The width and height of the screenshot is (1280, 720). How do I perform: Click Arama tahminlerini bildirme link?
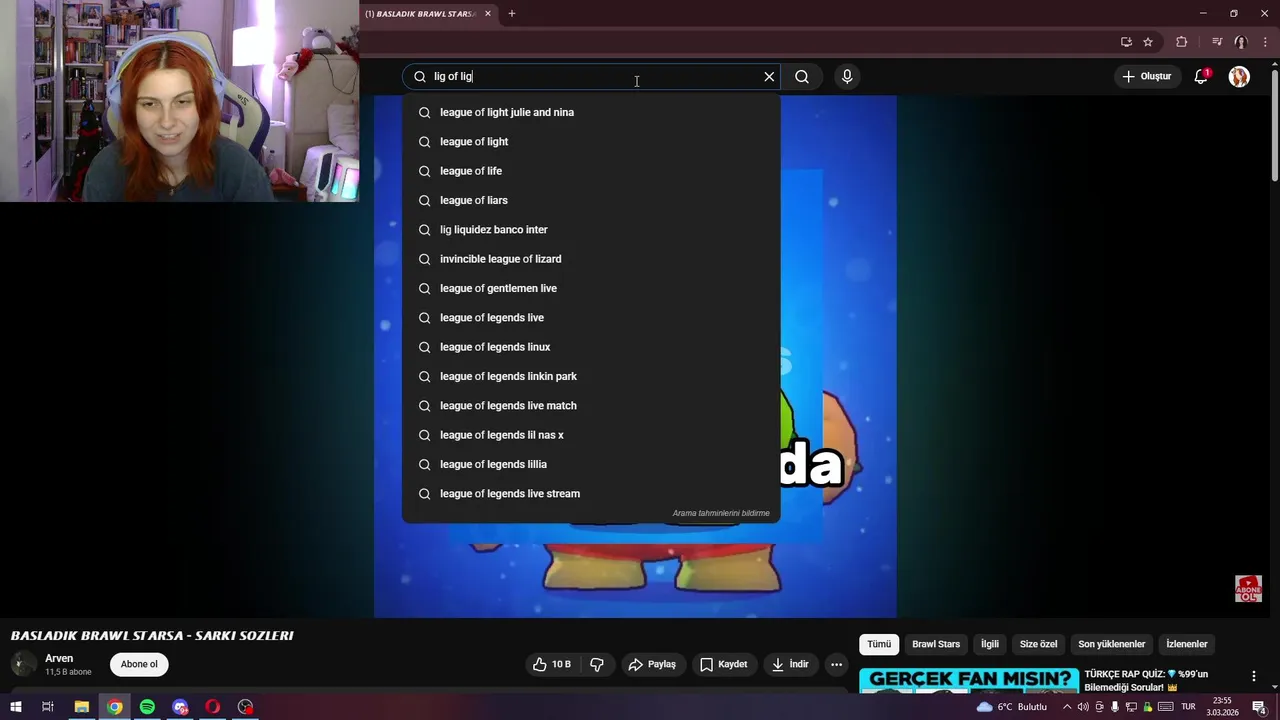click(721, 513)
